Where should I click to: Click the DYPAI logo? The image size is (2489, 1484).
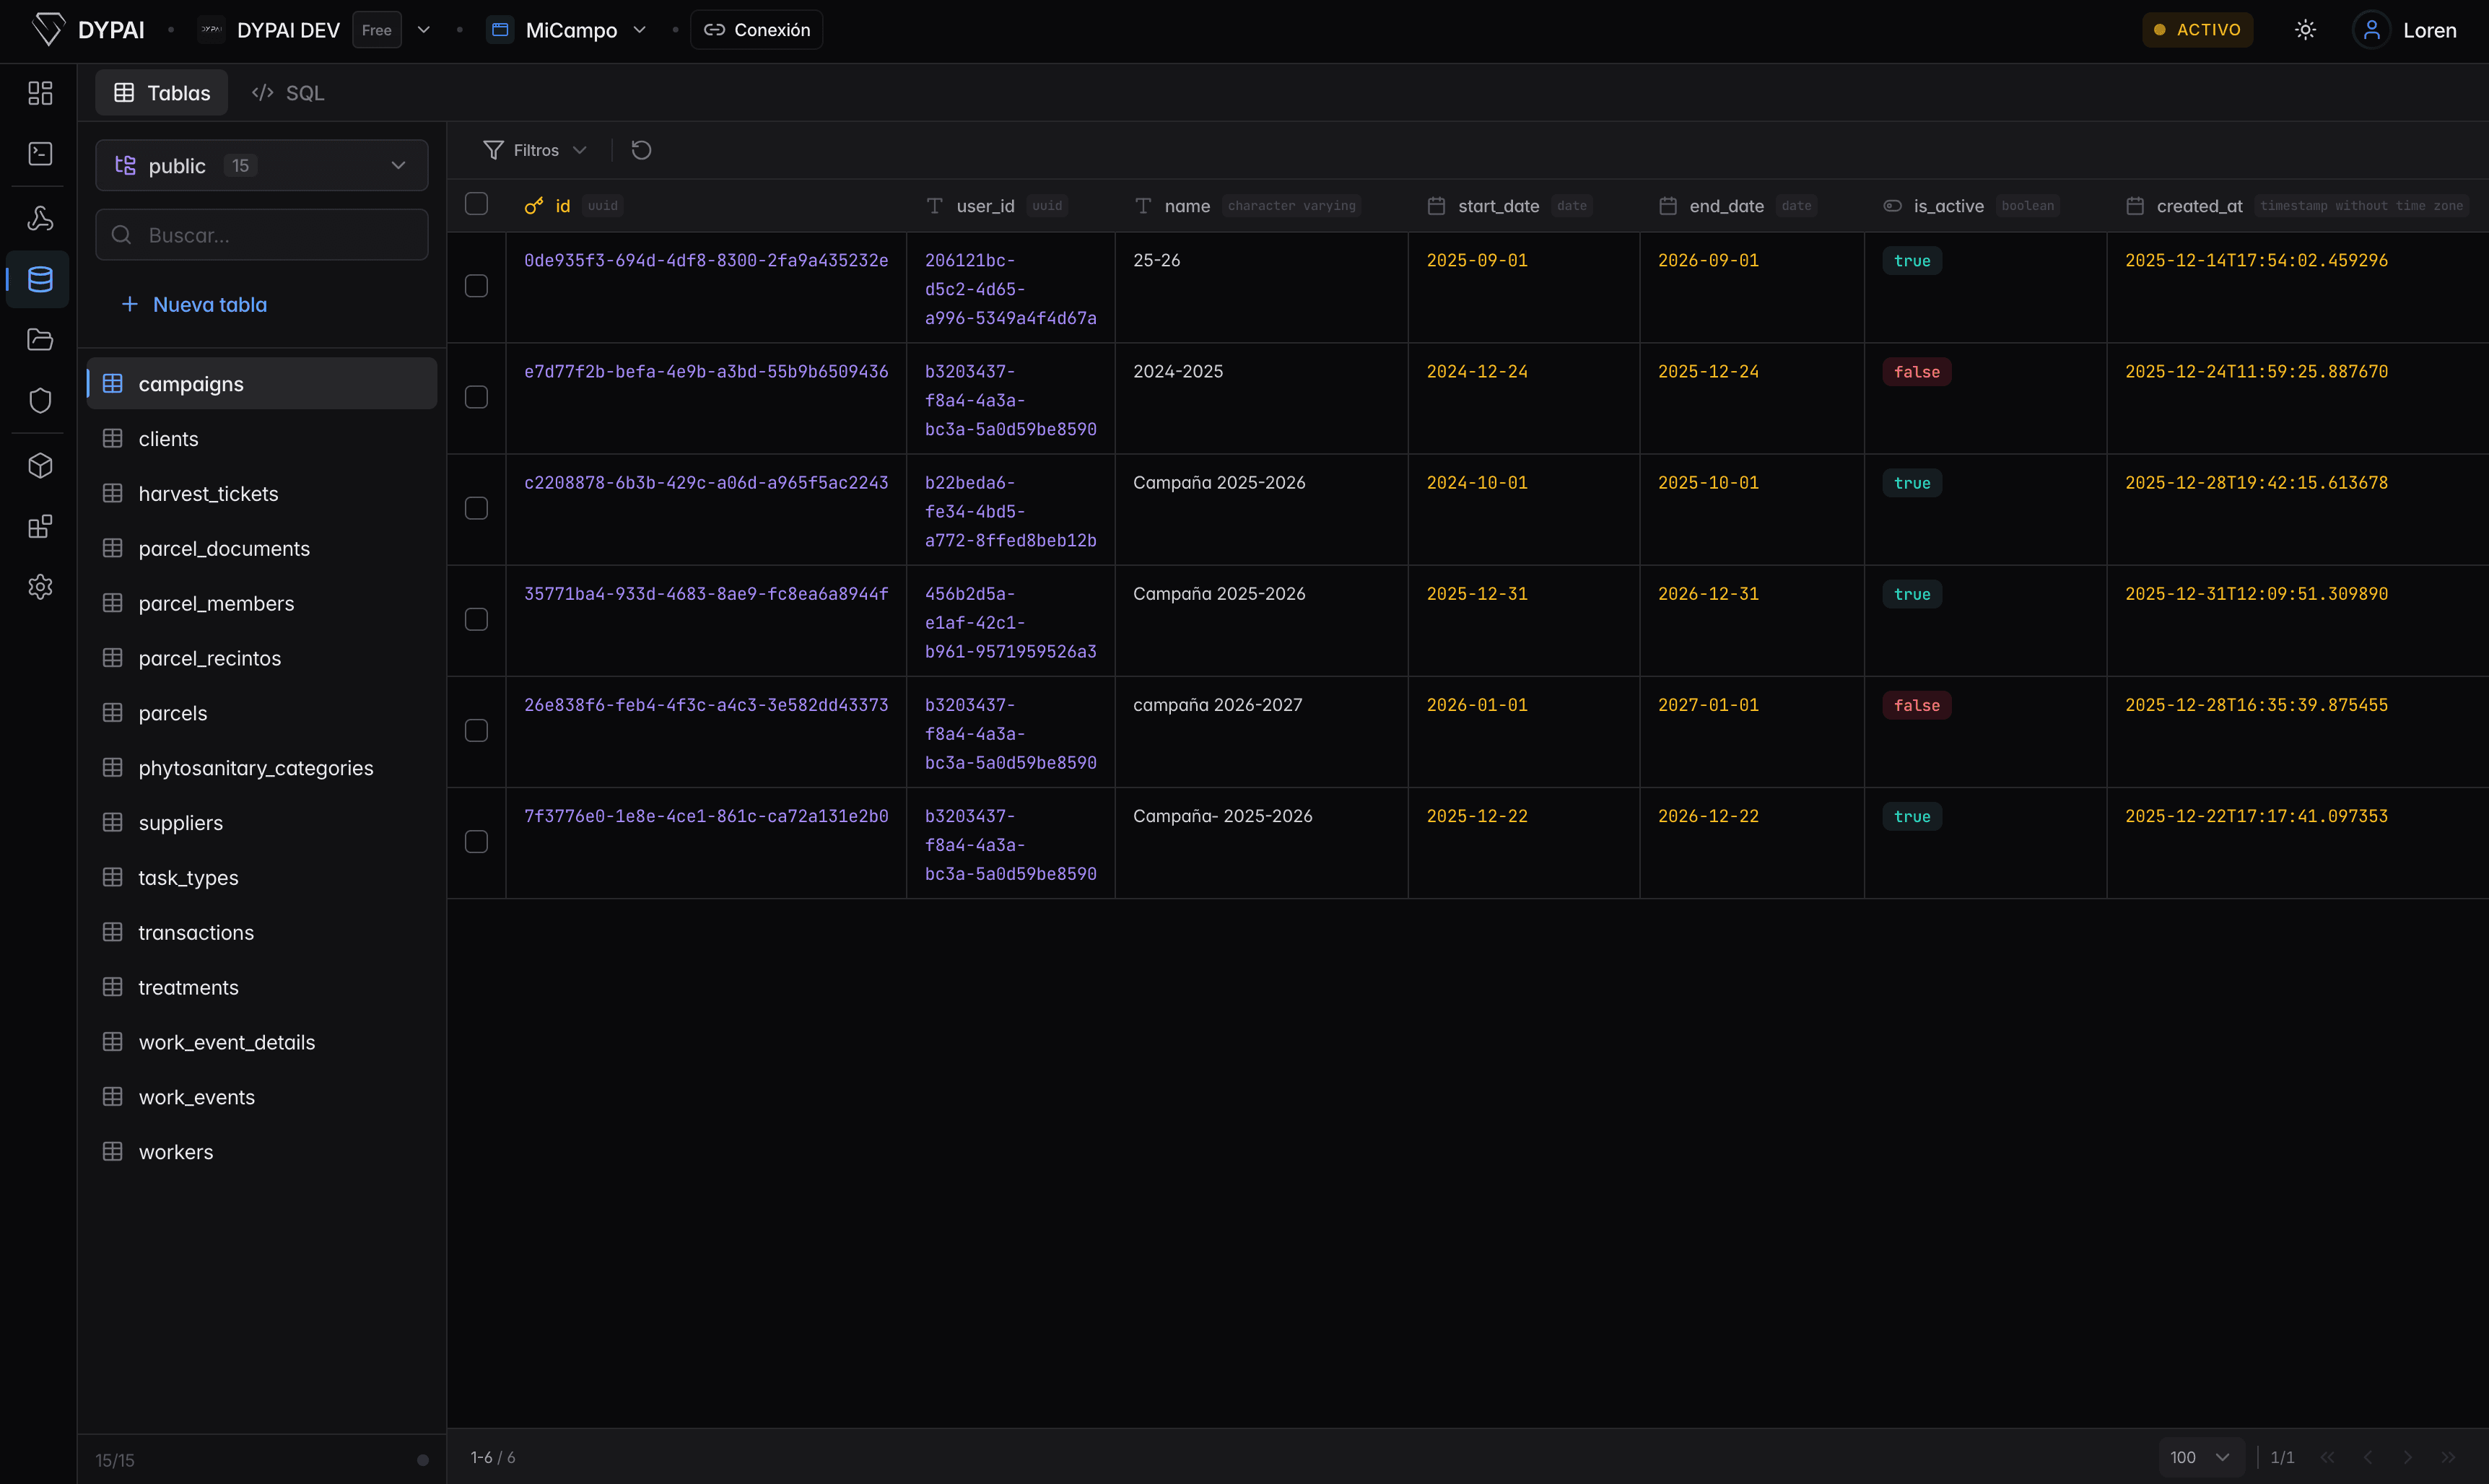88,30
